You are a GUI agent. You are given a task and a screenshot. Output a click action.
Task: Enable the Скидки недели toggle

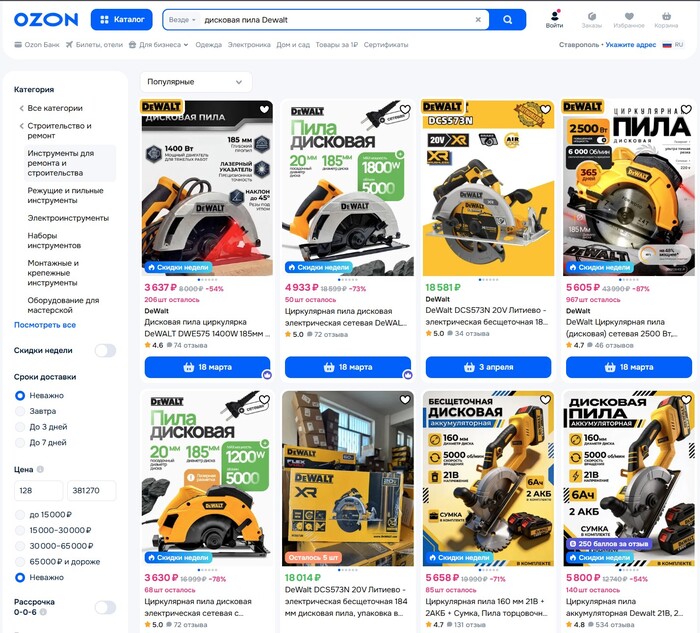click(x=105, y=351)
